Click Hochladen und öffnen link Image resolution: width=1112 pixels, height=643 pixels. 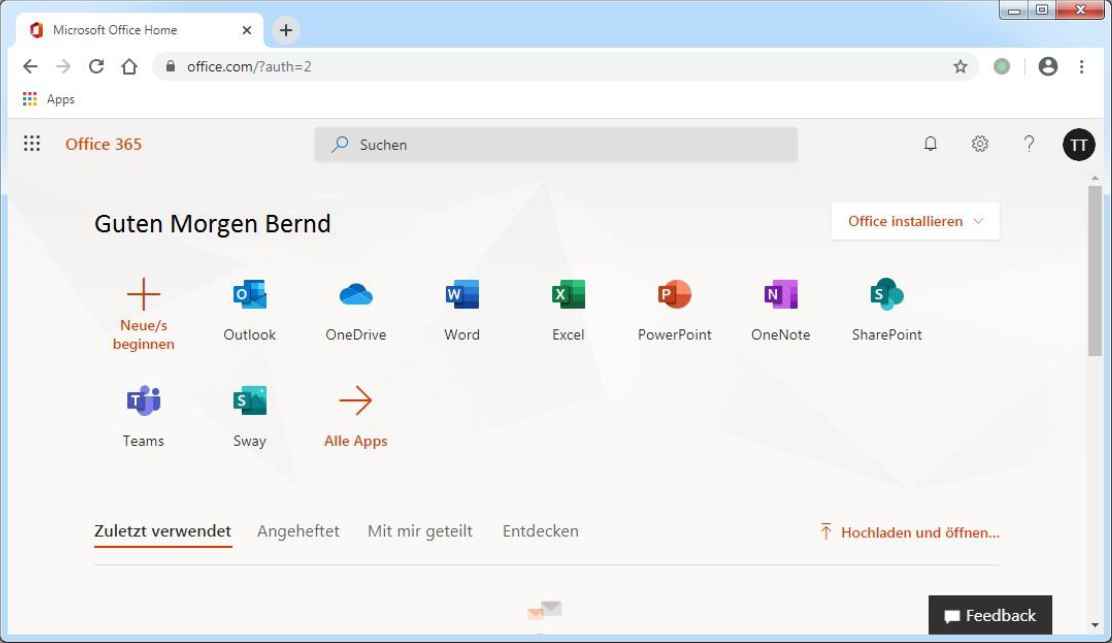point(910,532)
